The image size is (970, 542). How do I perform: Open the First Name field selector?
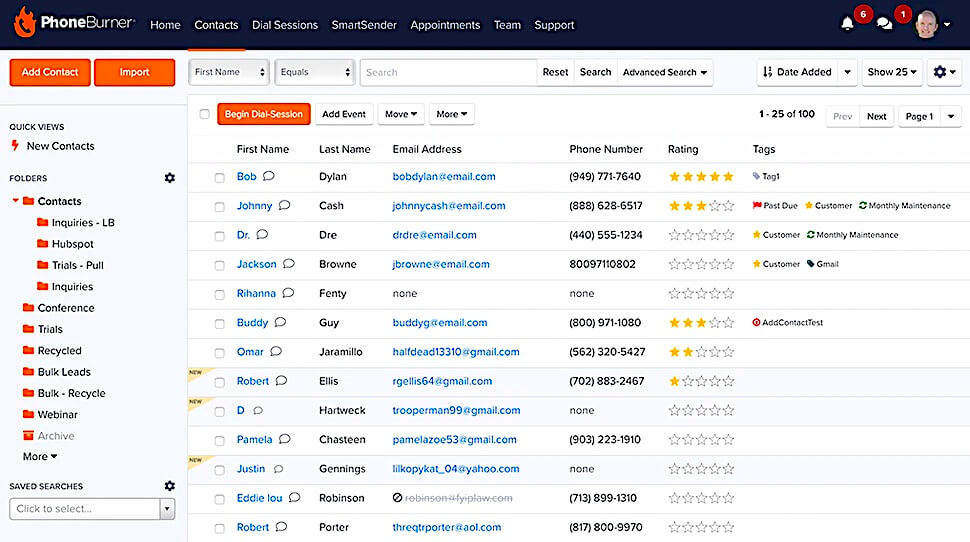[x=229, y=72]
